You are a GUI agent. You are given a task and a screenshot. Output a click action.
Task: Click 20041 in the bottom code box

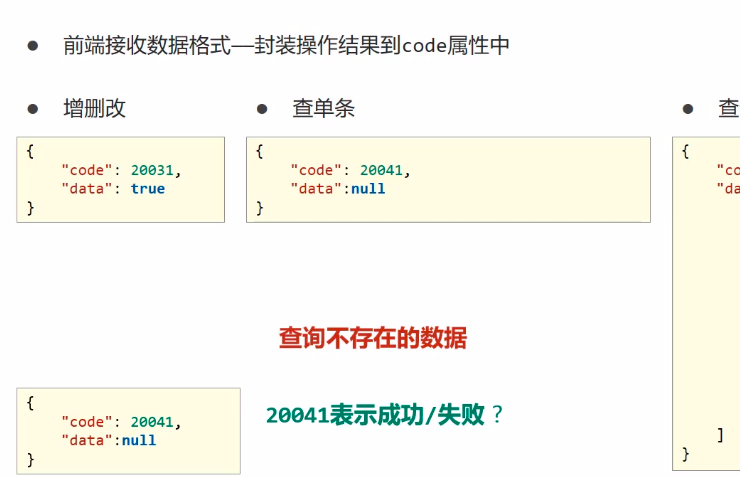(x=152, y=421)
